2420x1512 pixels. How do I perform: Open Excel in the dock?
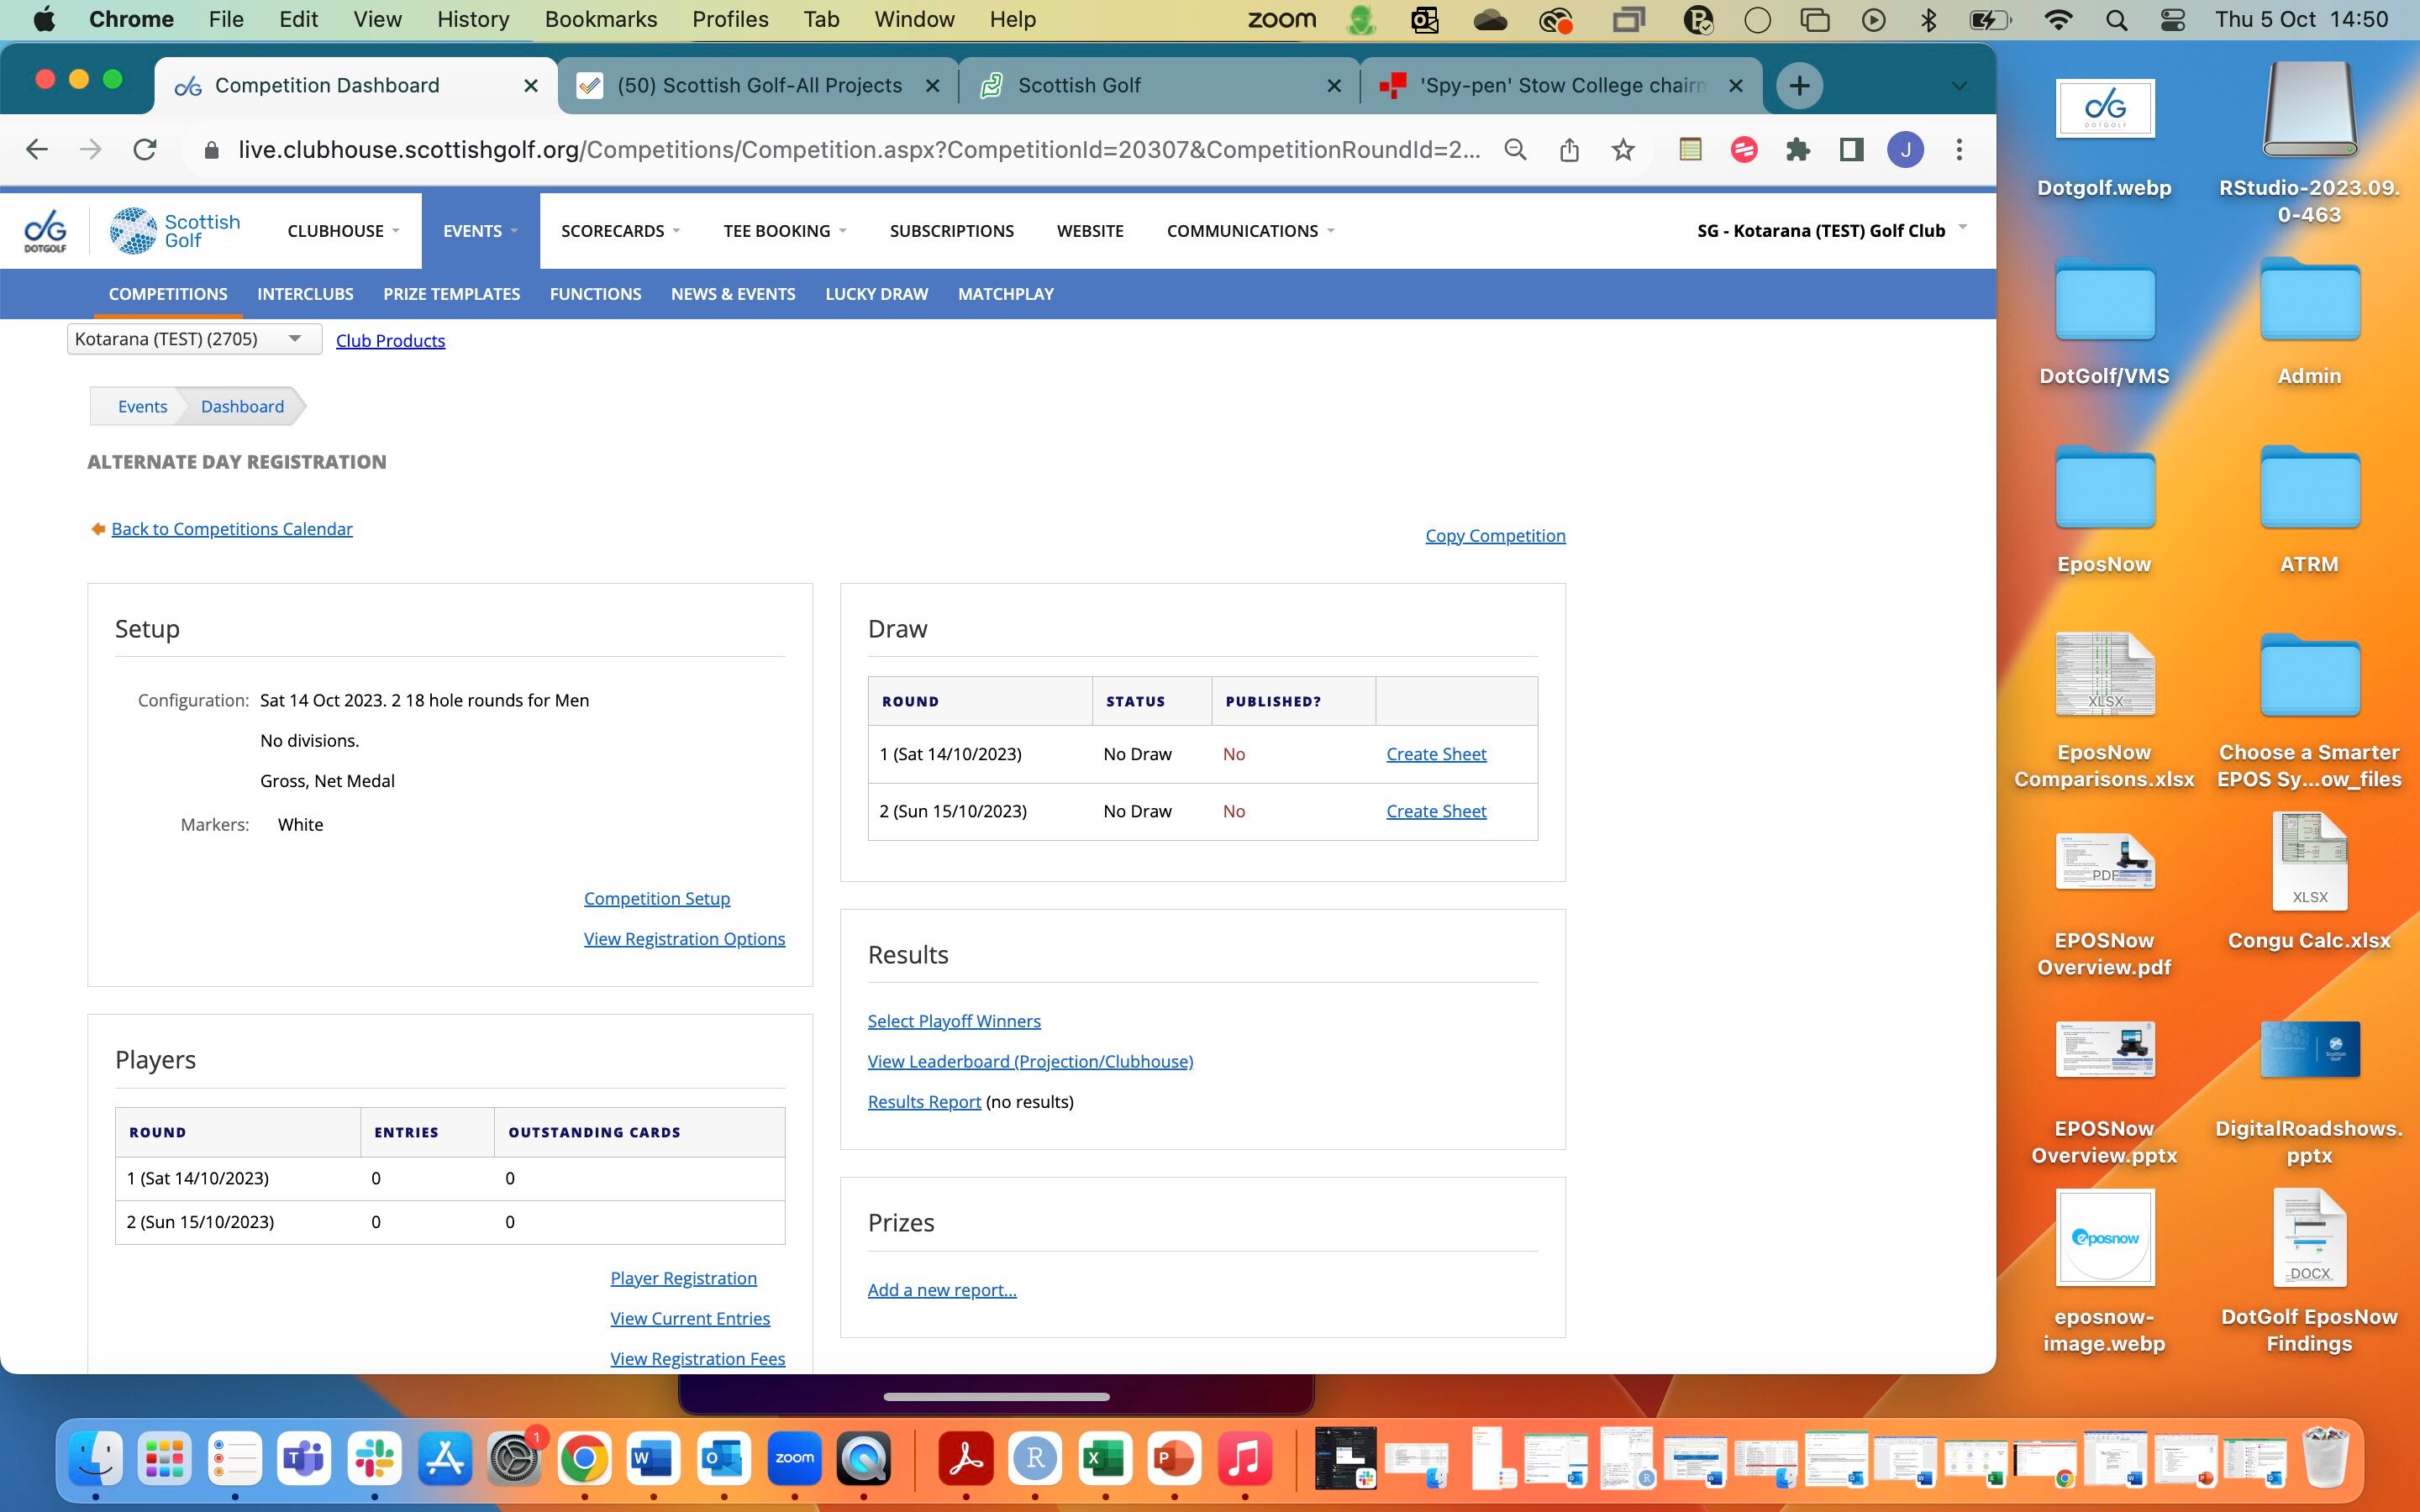[x=1104, y=1458]
